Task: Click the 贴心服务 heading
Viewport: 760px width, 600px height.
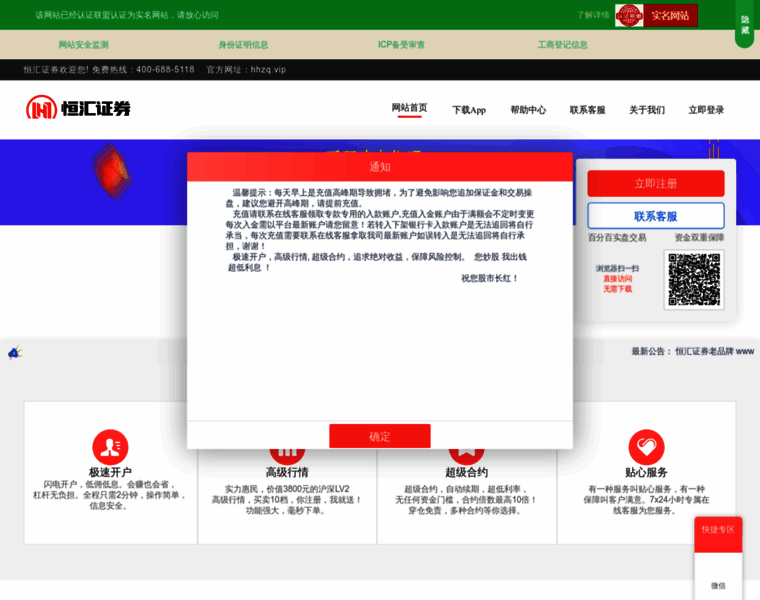Action: pyautogui.click(x=646, y=472)
